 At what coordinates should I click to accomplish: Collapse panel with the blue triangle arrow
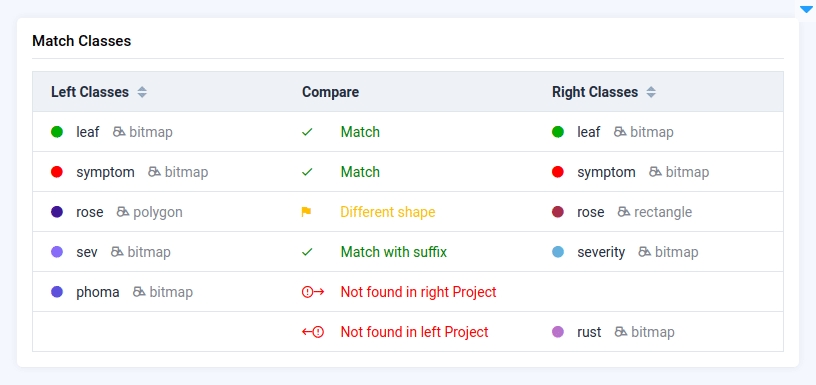806,9
